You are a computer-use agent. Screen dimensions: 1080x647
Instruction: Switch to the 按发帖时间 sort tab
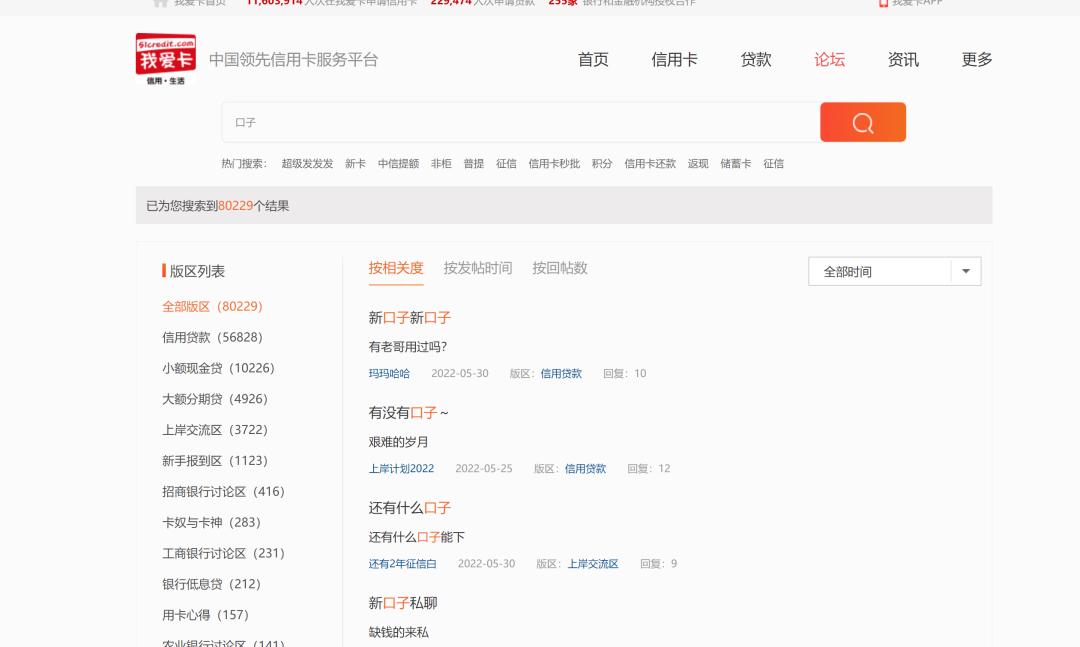tap(478, 268)
